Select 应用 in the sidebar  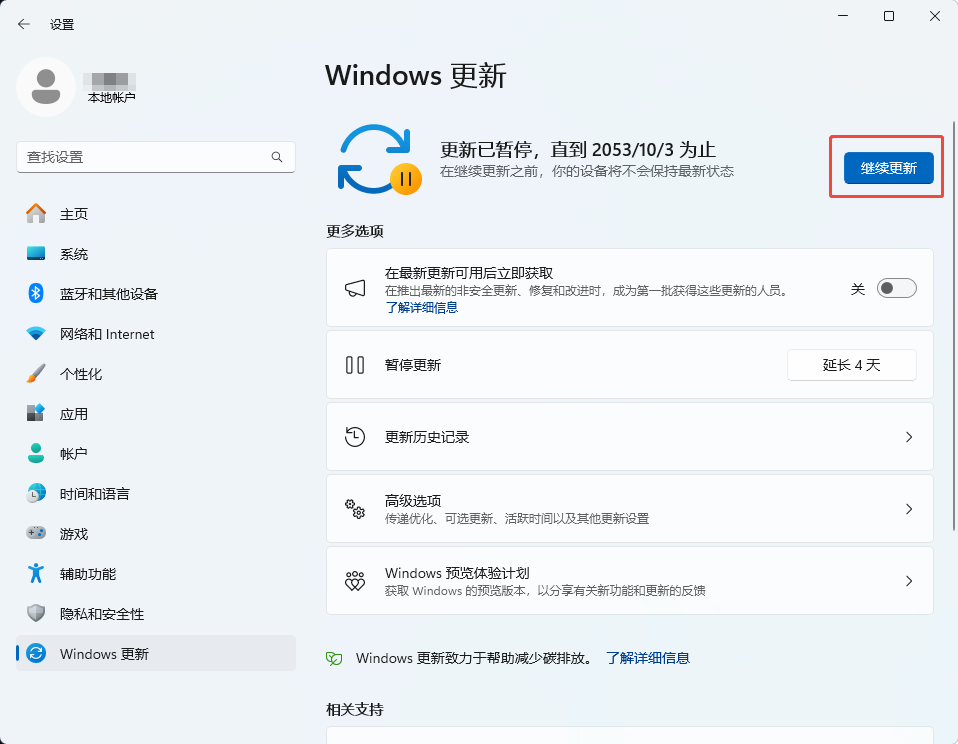[x=156, y=414]
